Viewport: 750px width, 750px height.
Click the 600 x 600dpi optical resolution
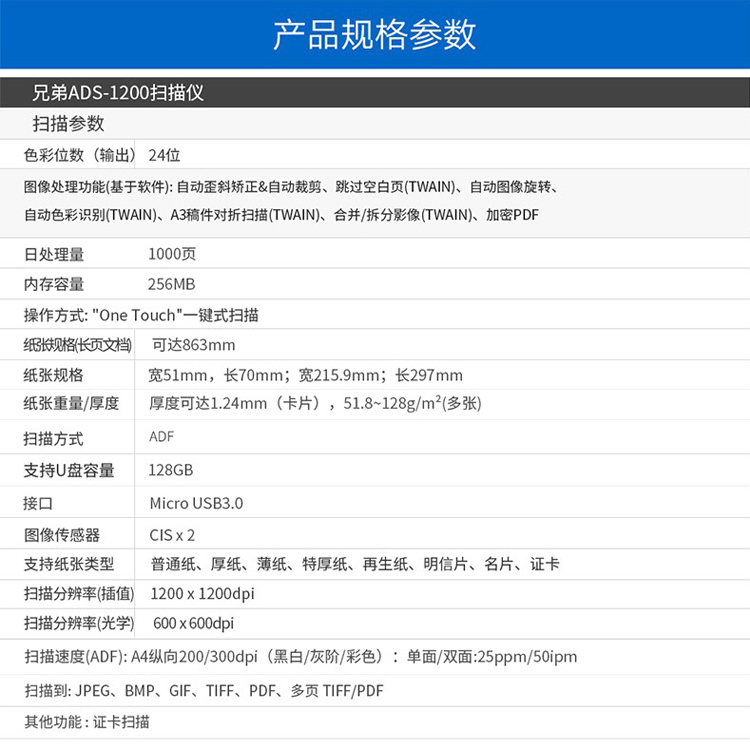click(193, 623)
